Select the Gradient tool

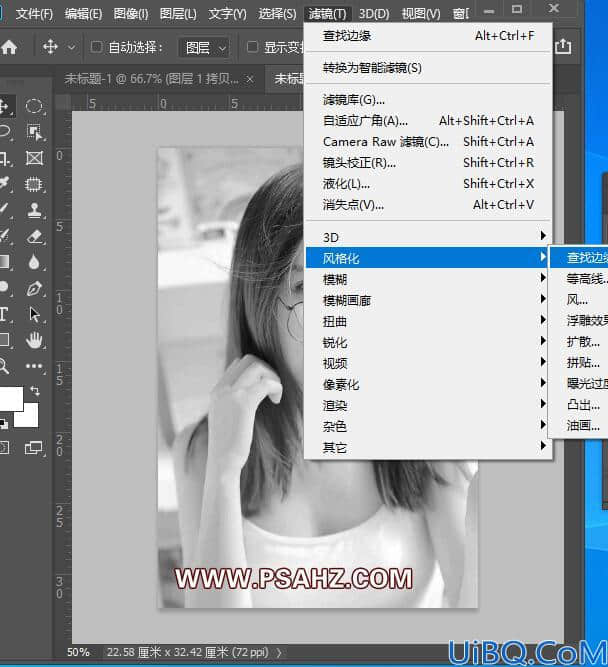(4, 261)
